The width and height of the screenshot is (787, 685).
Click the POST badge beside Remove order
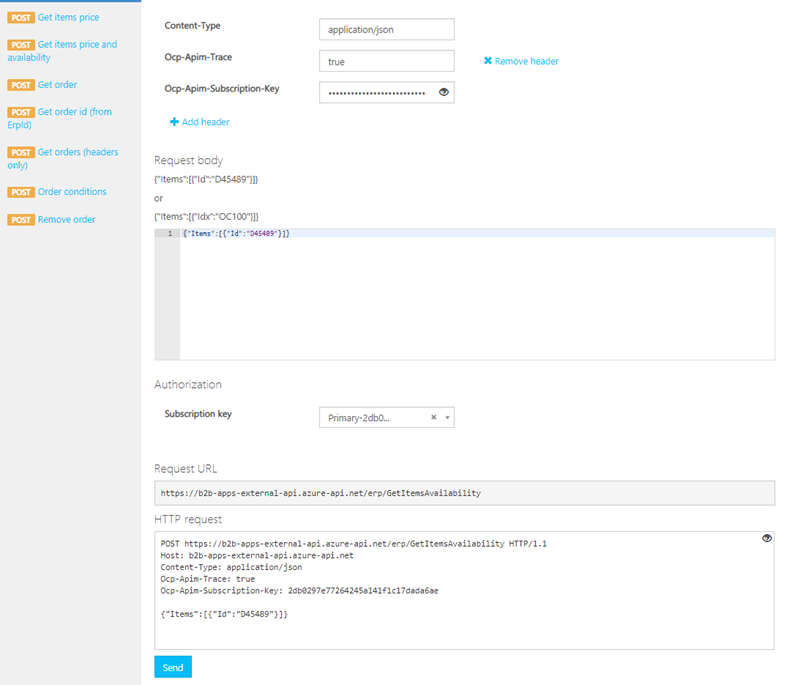click(21, 220)
